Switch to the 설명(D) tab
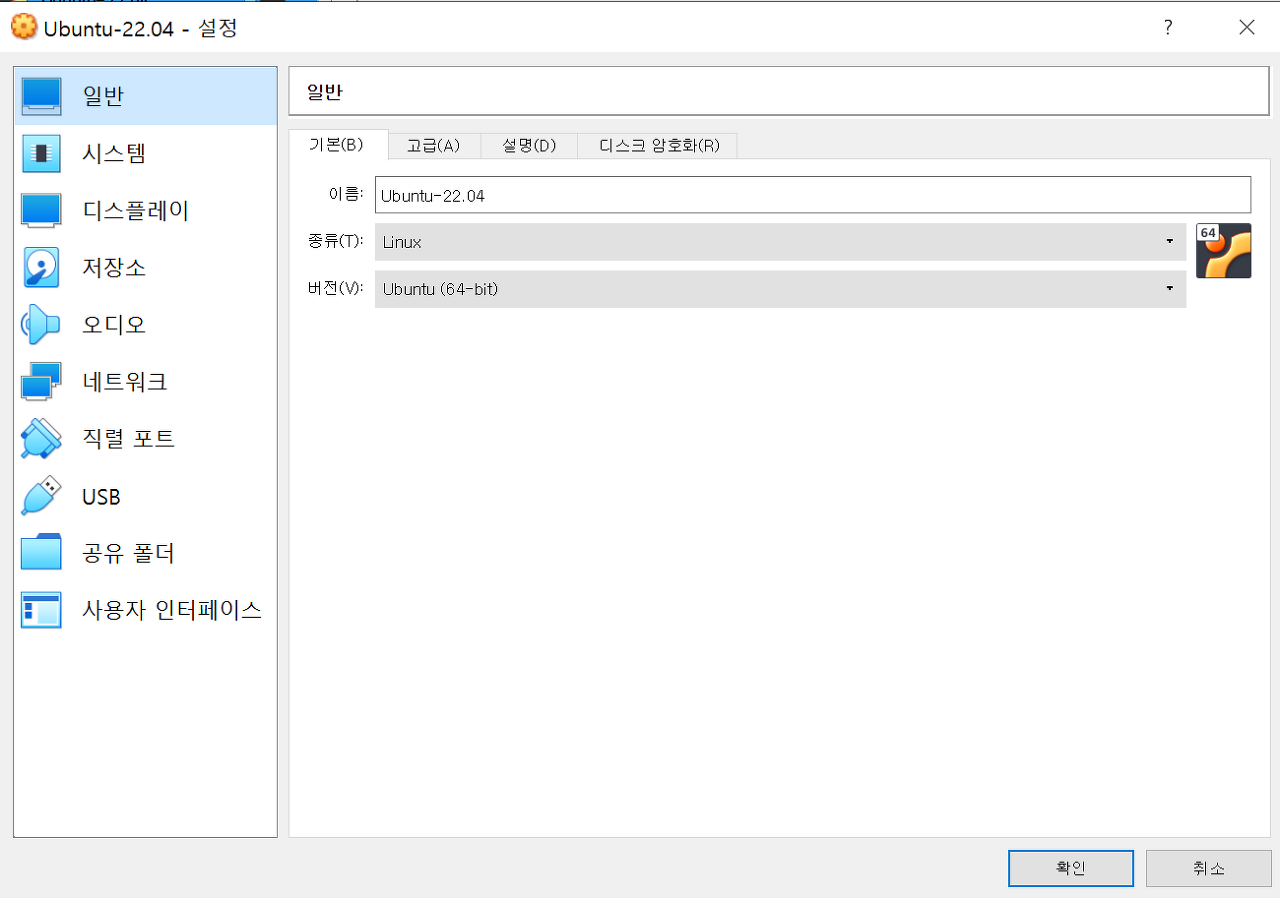Viewport: 1280px width, 898px height. pyautogui.click(x=529, y=146)
